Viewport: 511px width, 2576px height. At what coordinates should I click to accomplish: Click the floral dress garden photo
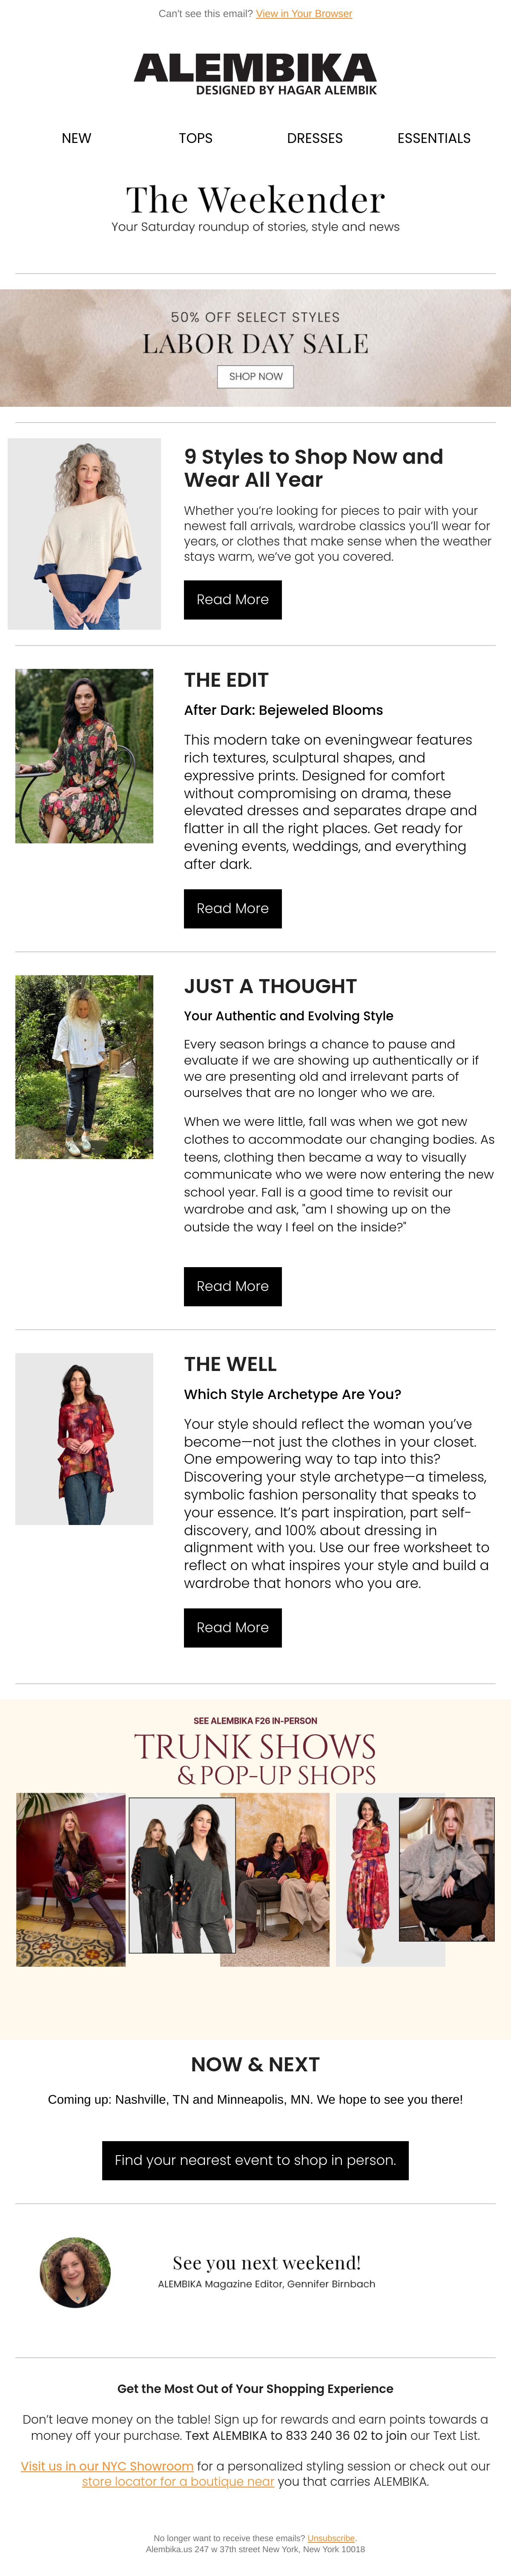pos(84,756)
